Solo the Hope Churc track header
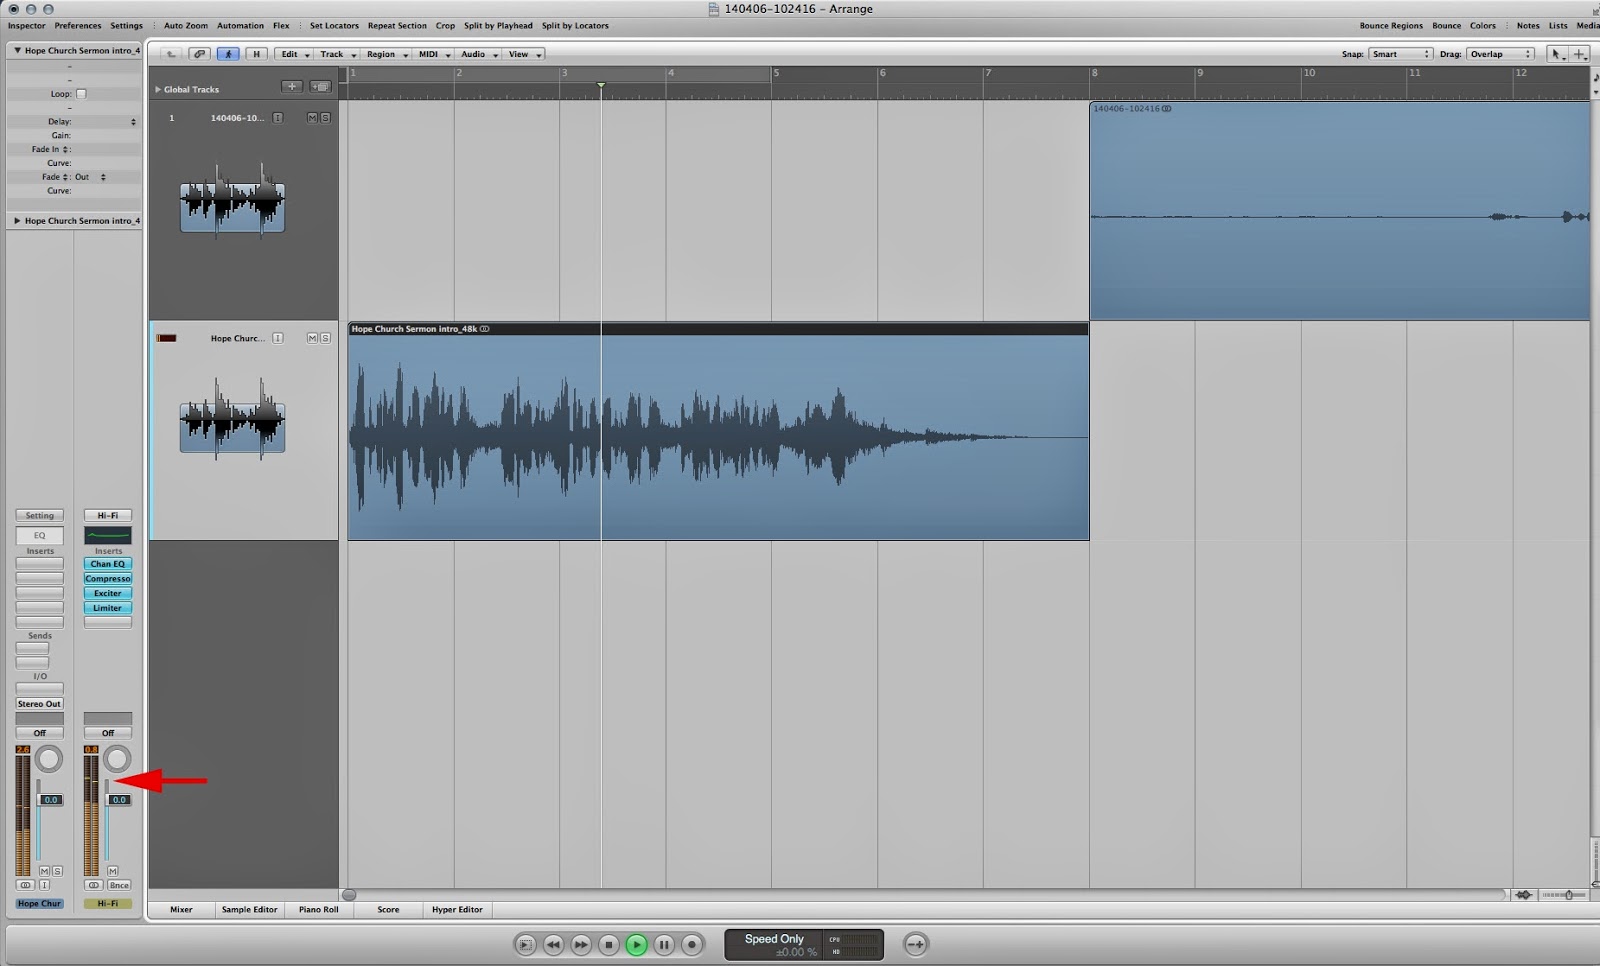Screen dimensions: 1600x966 point(325,338)
